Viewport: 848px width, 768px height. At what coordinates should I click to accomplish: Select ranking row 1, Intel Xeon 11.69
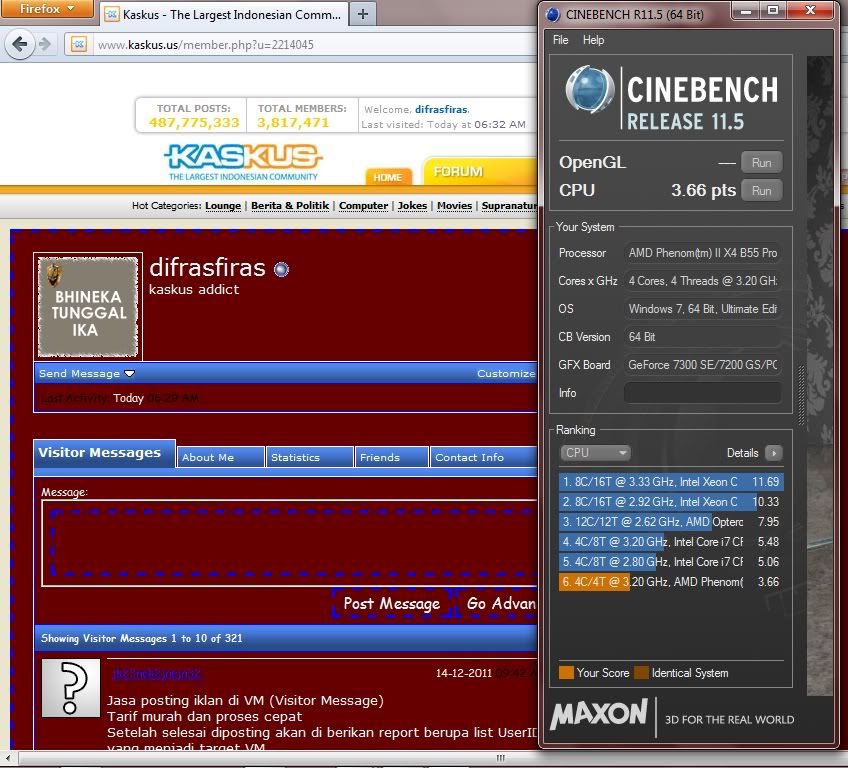point(671,481)
